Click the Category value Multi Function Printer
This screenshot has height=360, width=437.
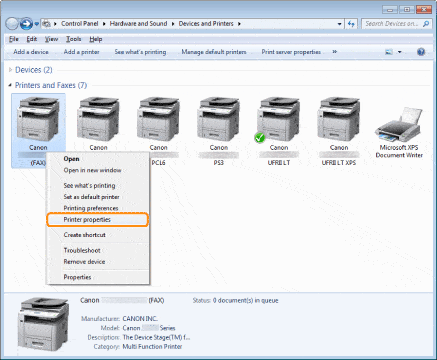(x=152, y=347)
